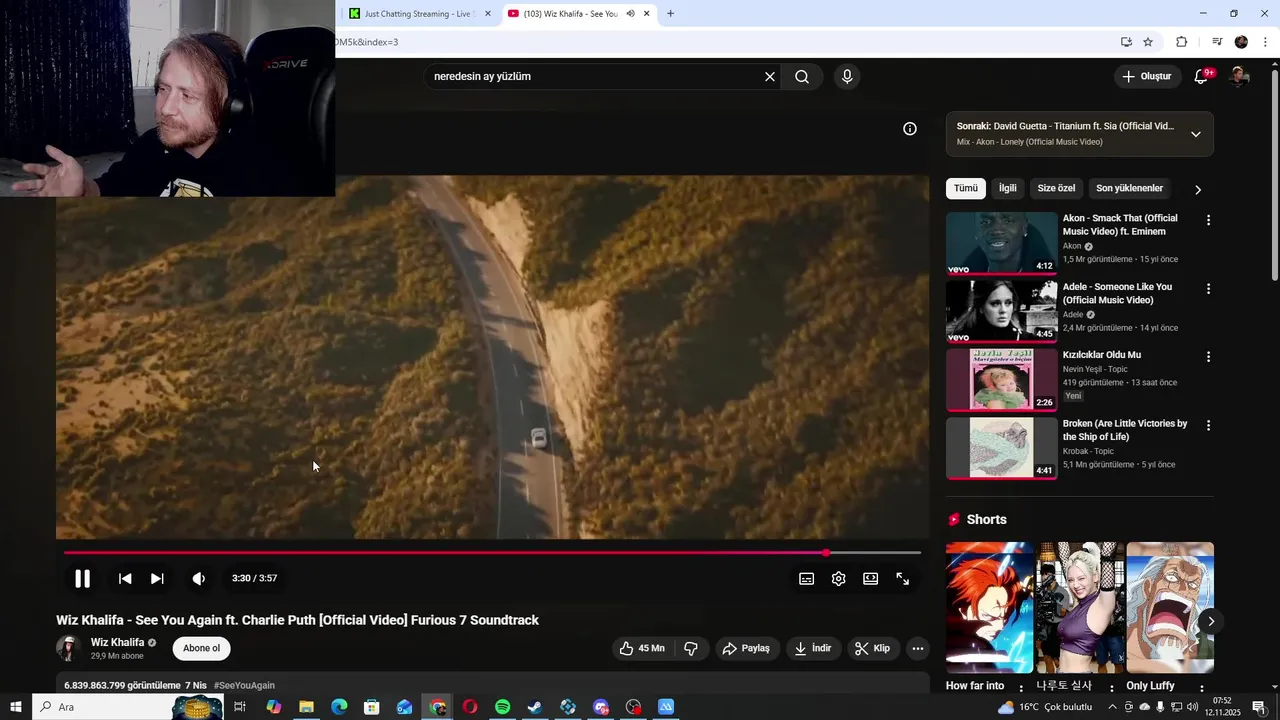This screenshot has width=1280, height=720.
Task: Go to the previous video in playlist
Action: (x=125, y=578)
